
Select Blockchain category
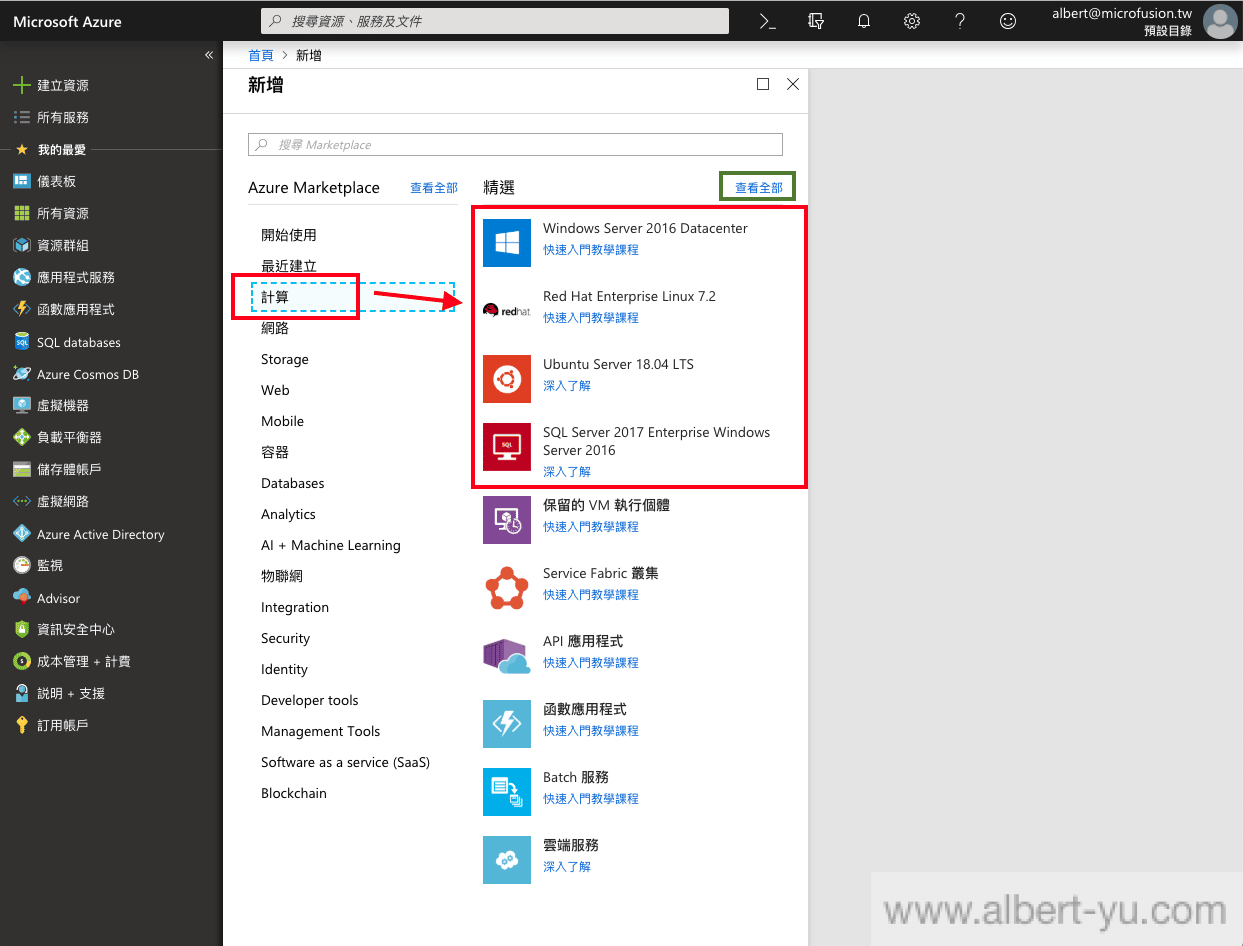pyautogui.click(x=294, y=793)
